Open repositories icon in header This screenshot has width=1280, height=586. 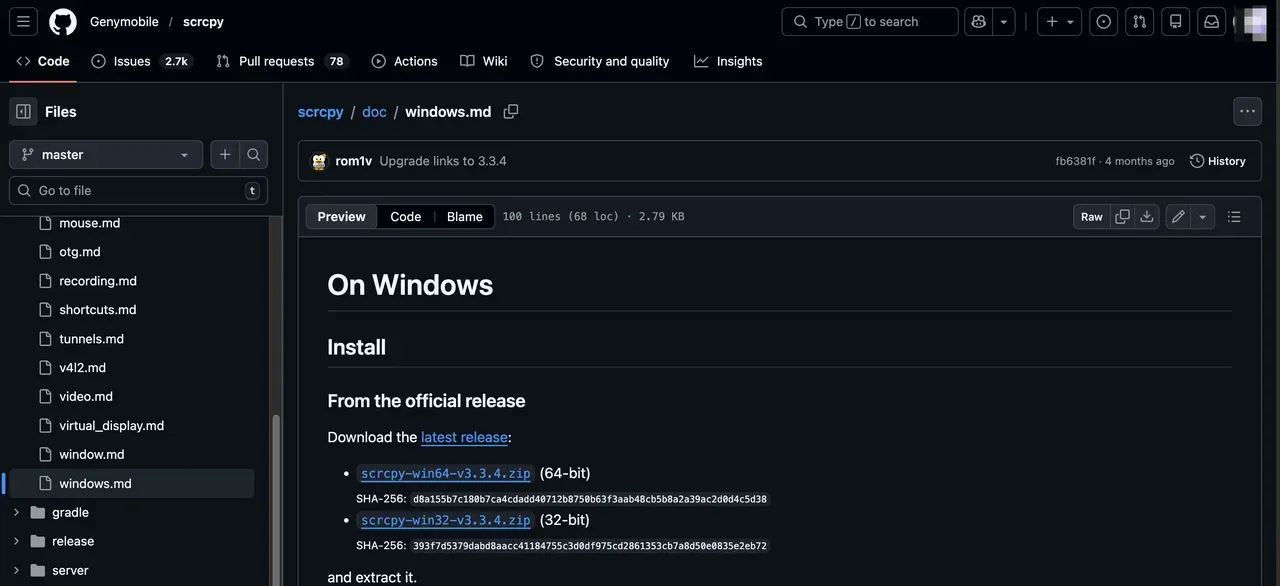click(1176, 21)
